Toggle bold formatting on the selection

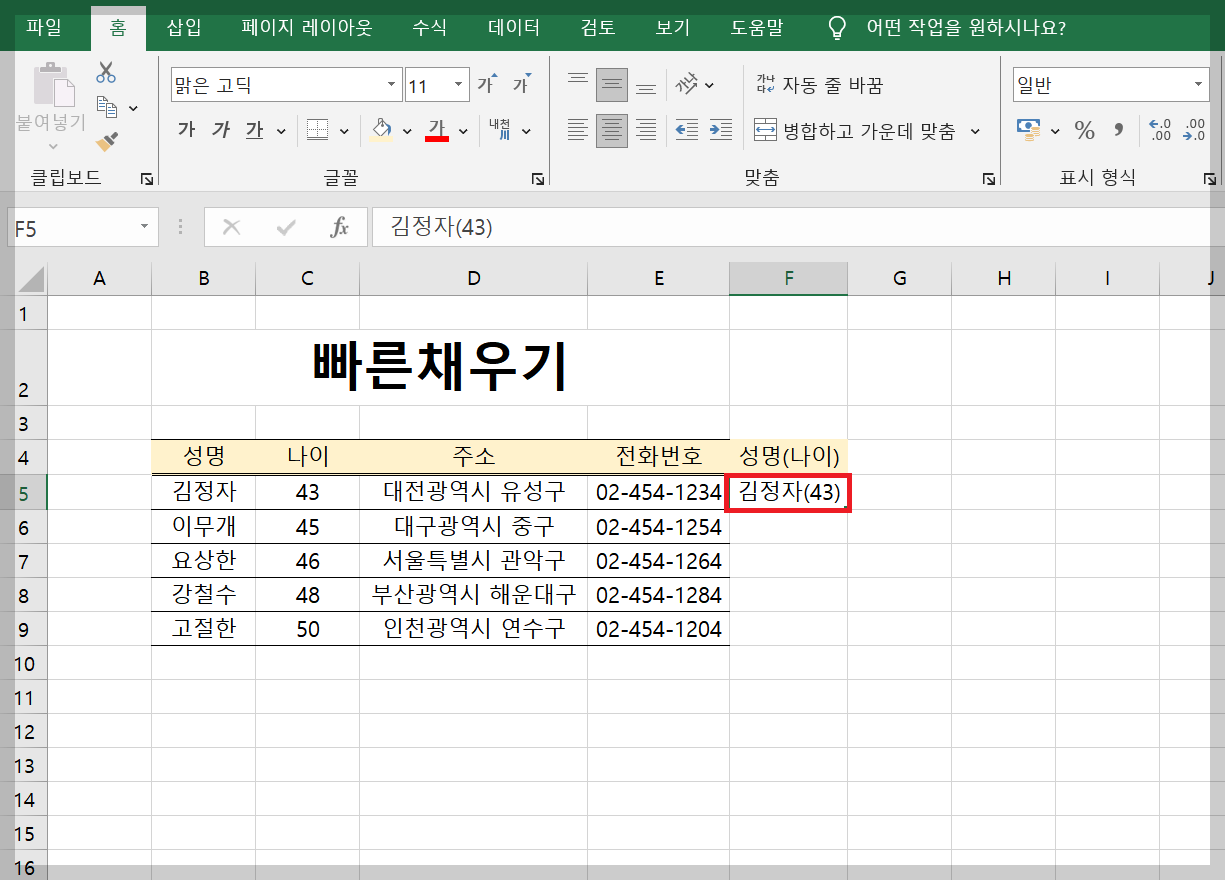185,129
